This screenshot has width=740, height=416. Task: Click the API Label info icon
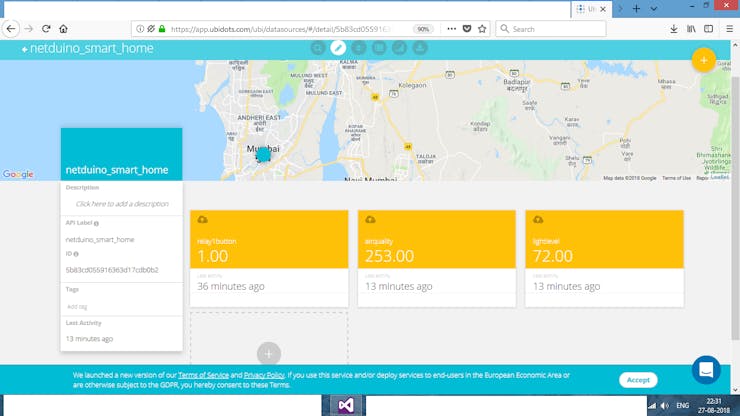click(x=96, y=223)
